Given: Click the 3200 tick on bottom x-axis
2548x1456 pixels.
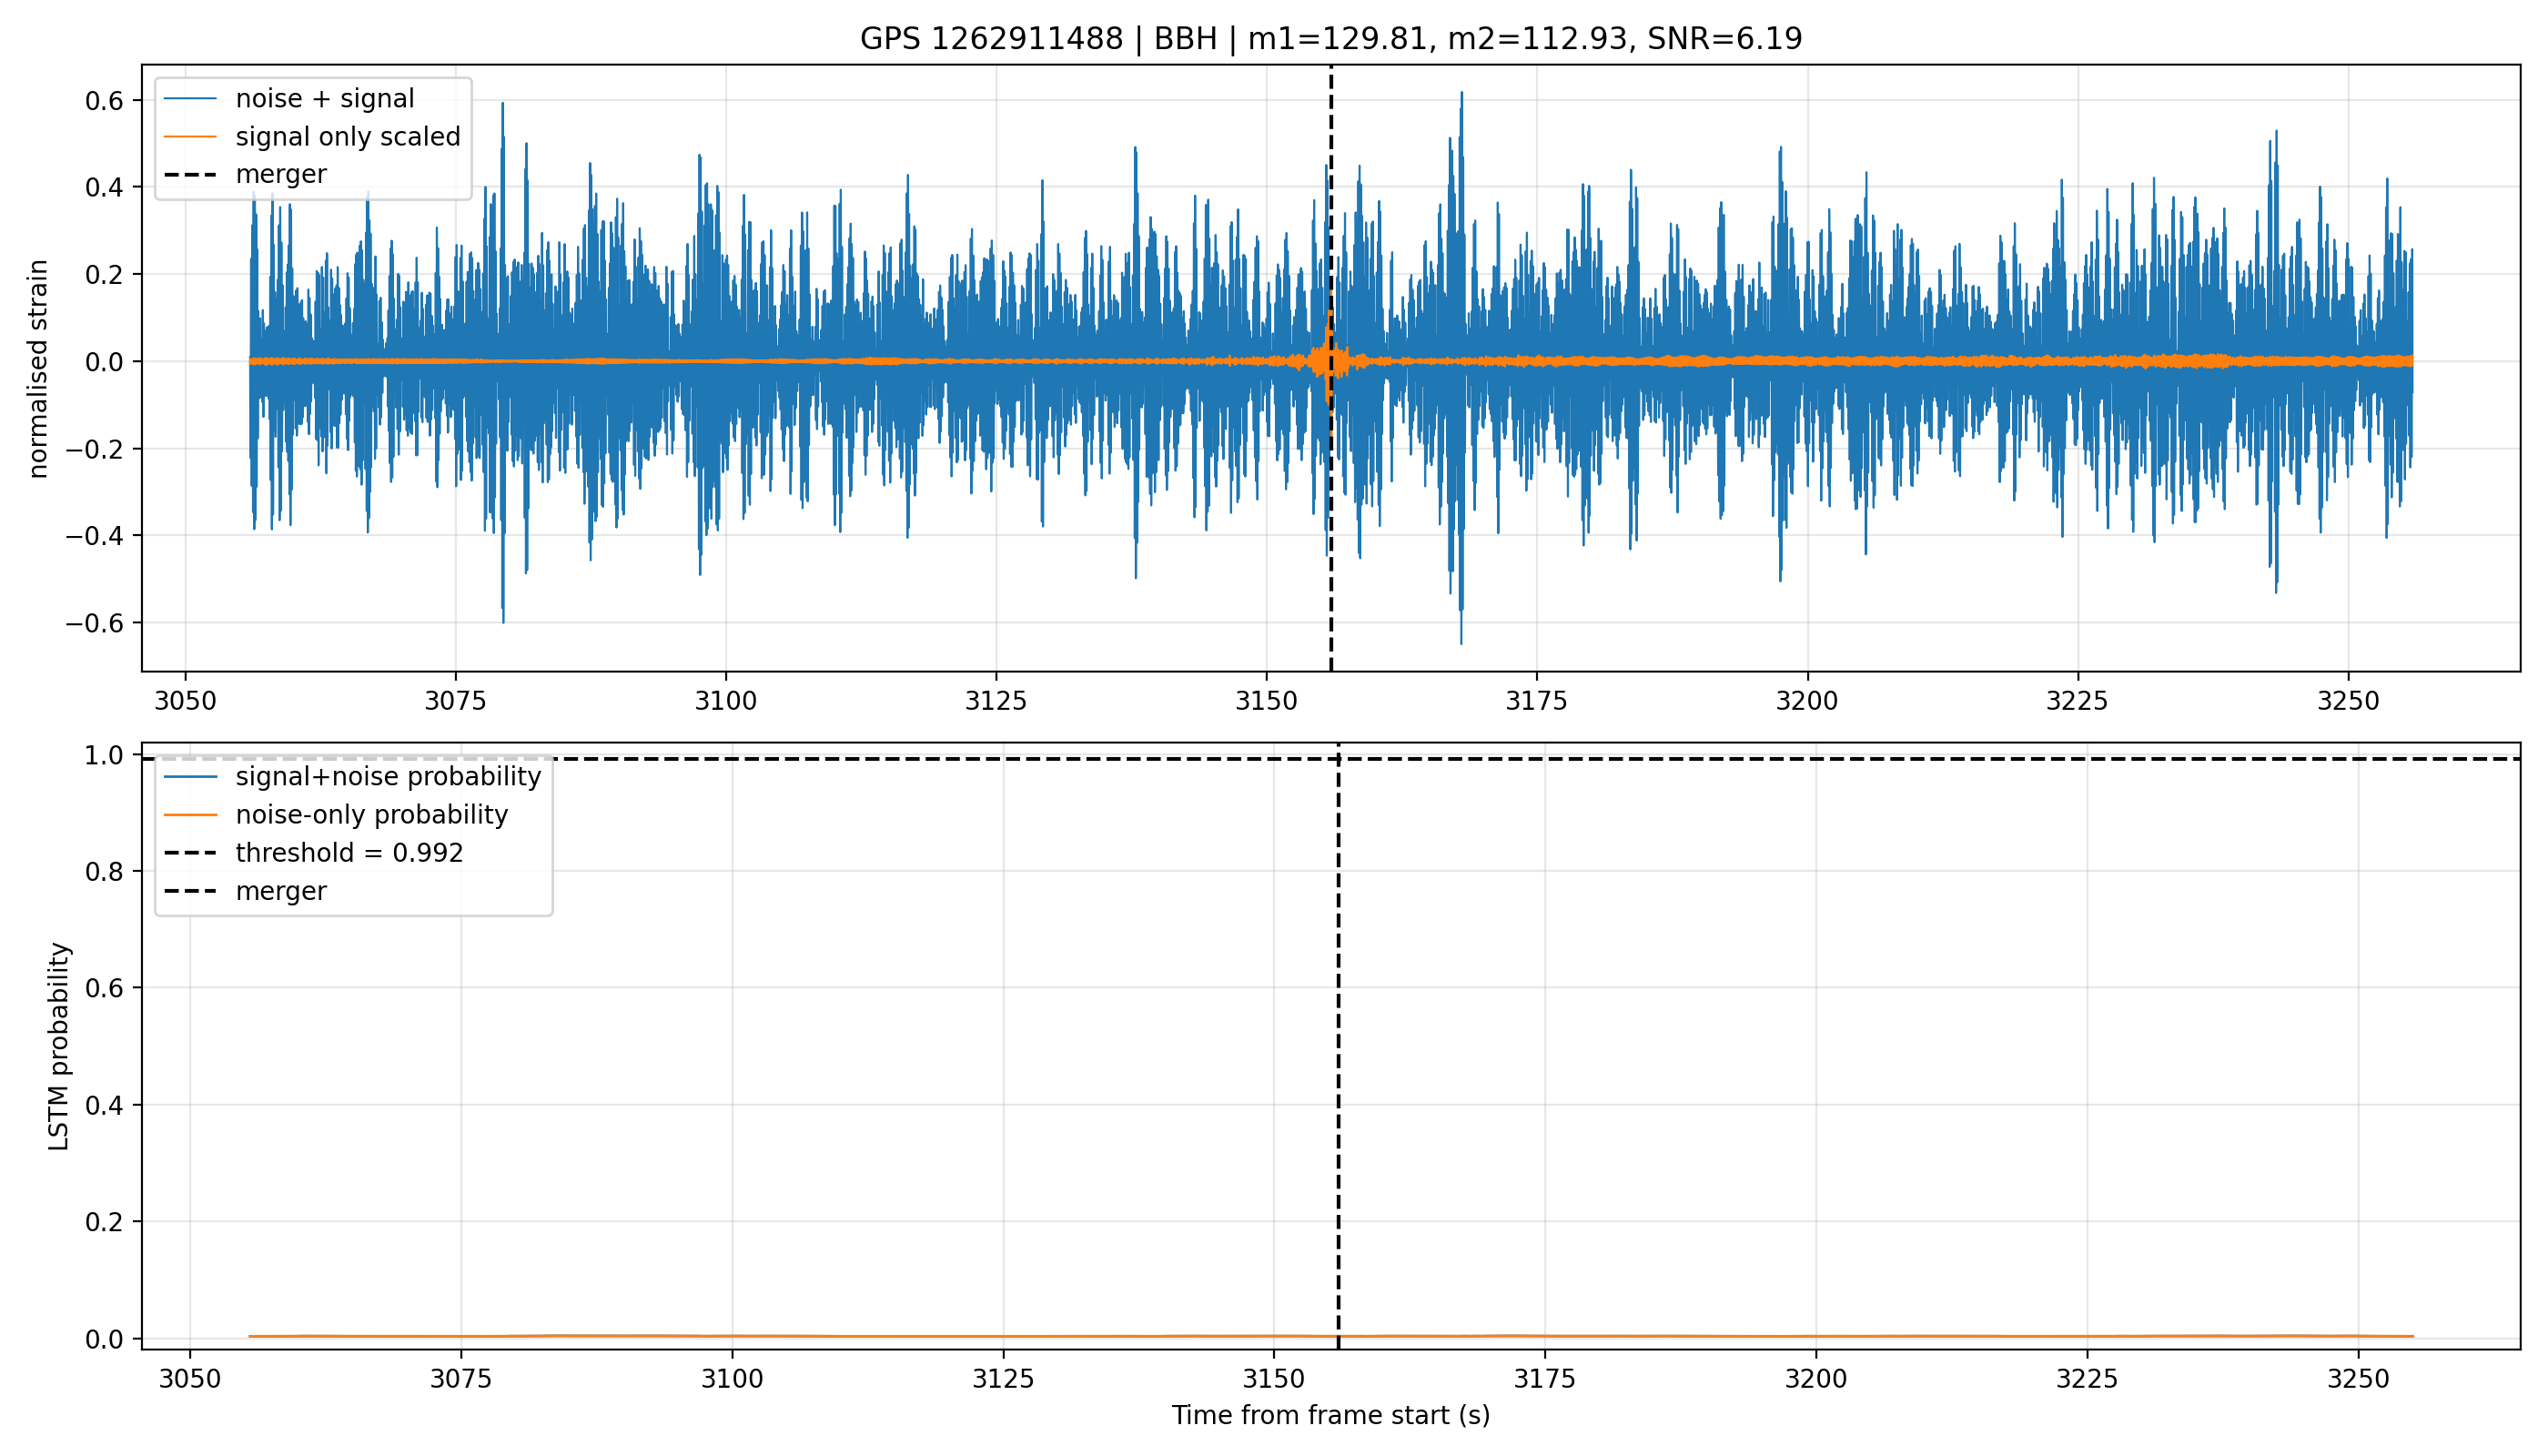Looking at the screenshot, I should coord(1816,1379).
